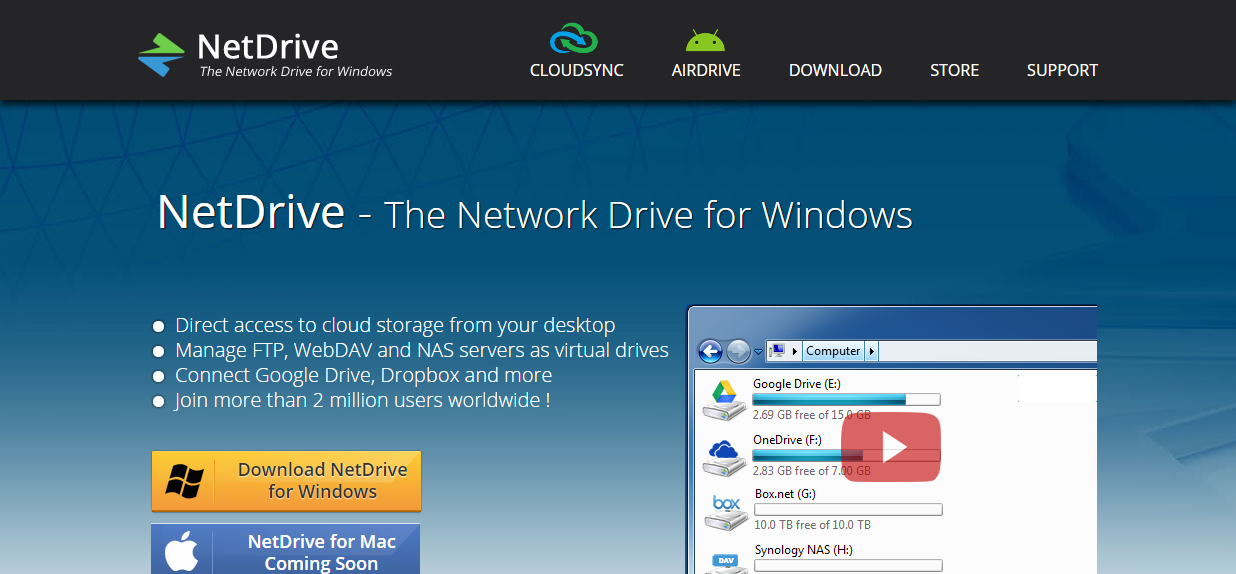Click the computer icon in address bar
The height and width of the screenshot is (574, 1236).
coord(778,351)
